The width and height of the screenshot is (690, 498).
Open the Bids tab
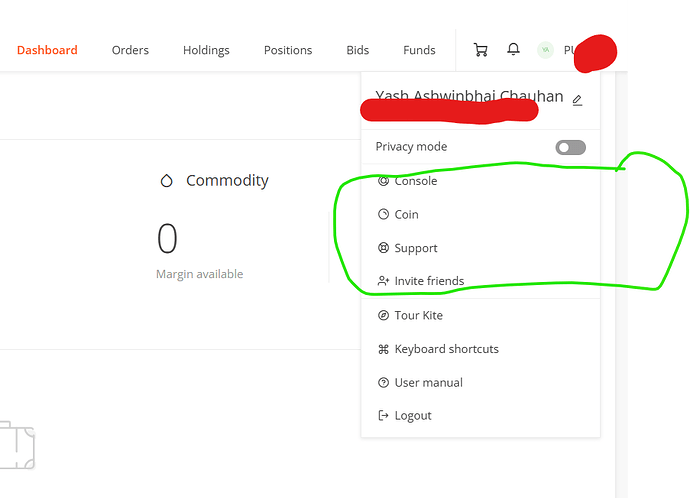click(x=357, y=50)
